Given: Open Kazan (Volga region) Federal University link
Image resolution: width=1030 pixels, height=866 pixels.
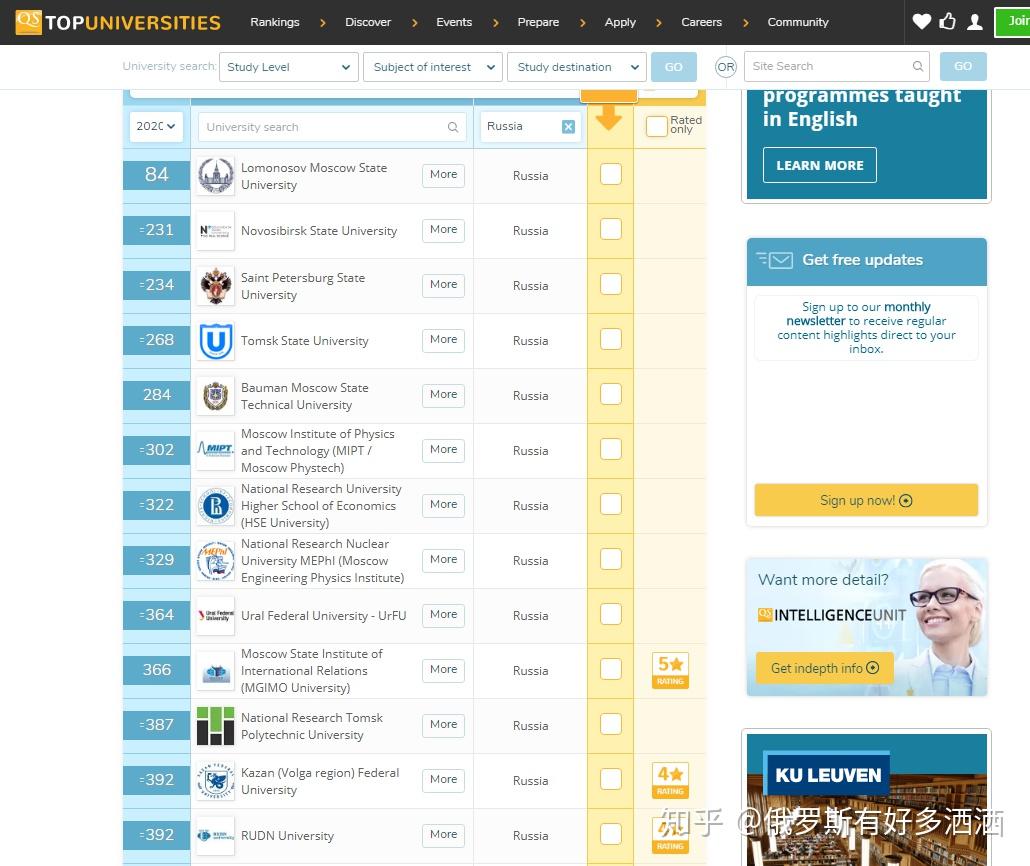Looking at the screenshot, I should [x=320, y=781].
